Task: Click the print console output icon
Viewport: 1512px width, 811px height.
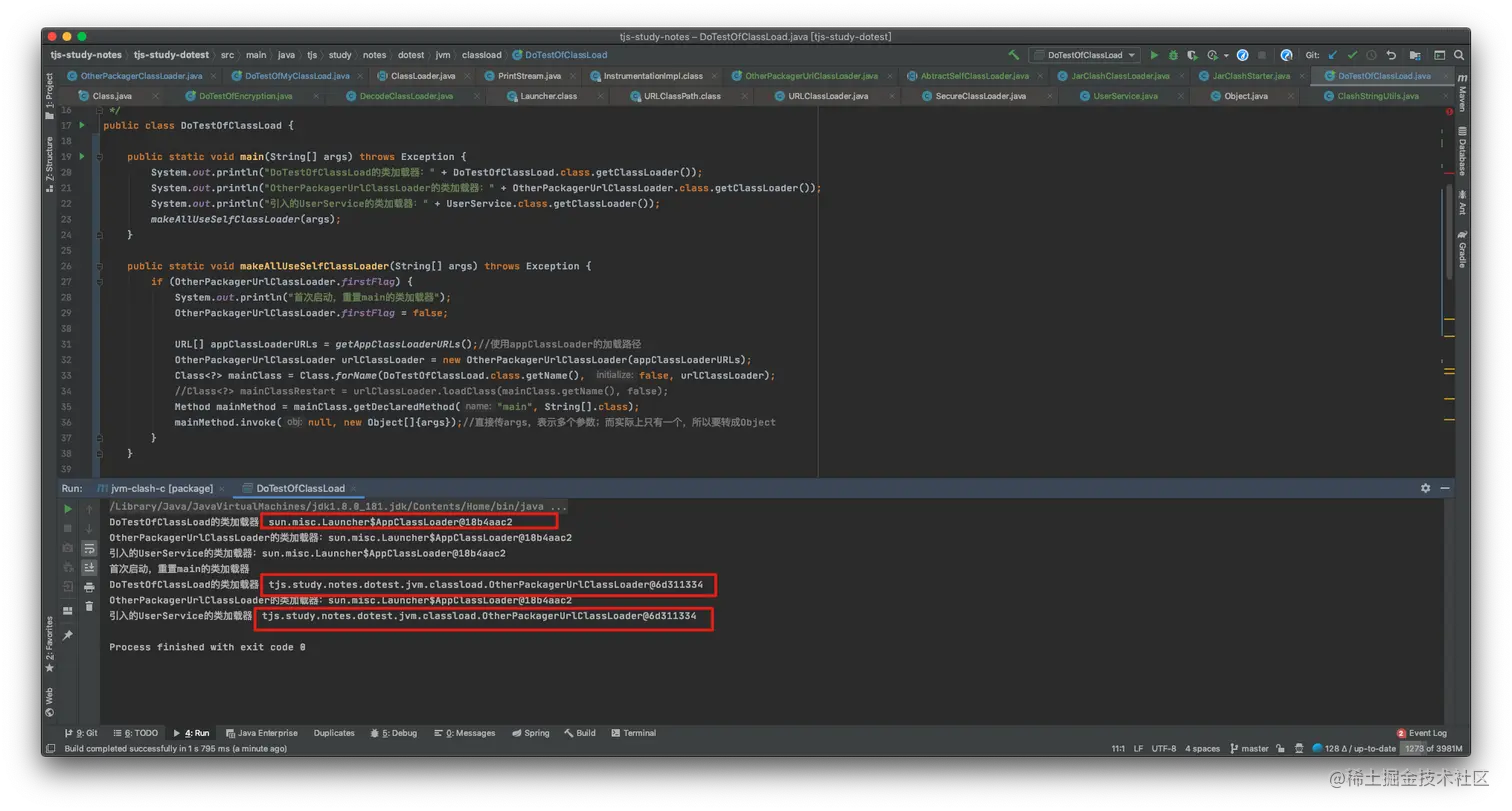Action: click(x=89, y=587)
